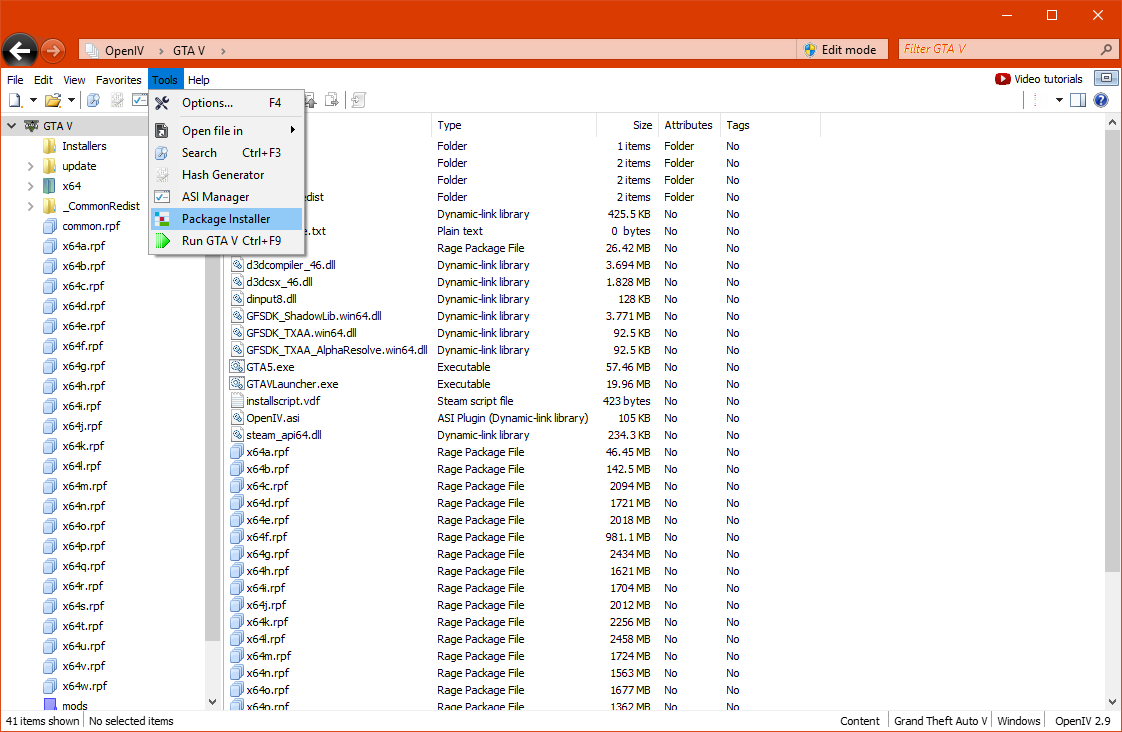Select the dinput8.dll file row

271,299
